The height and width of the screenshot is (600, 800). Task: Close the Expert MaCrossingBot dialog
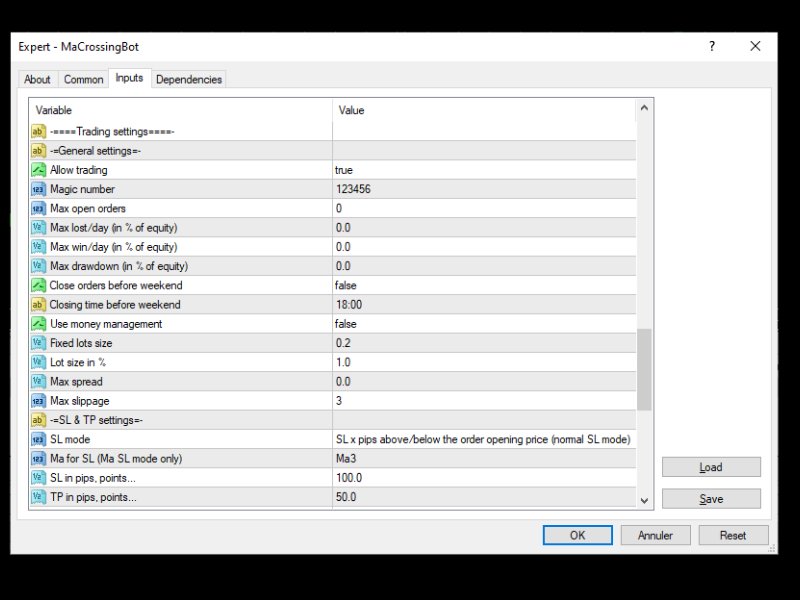pyautogui.click(x=756, y=46)
